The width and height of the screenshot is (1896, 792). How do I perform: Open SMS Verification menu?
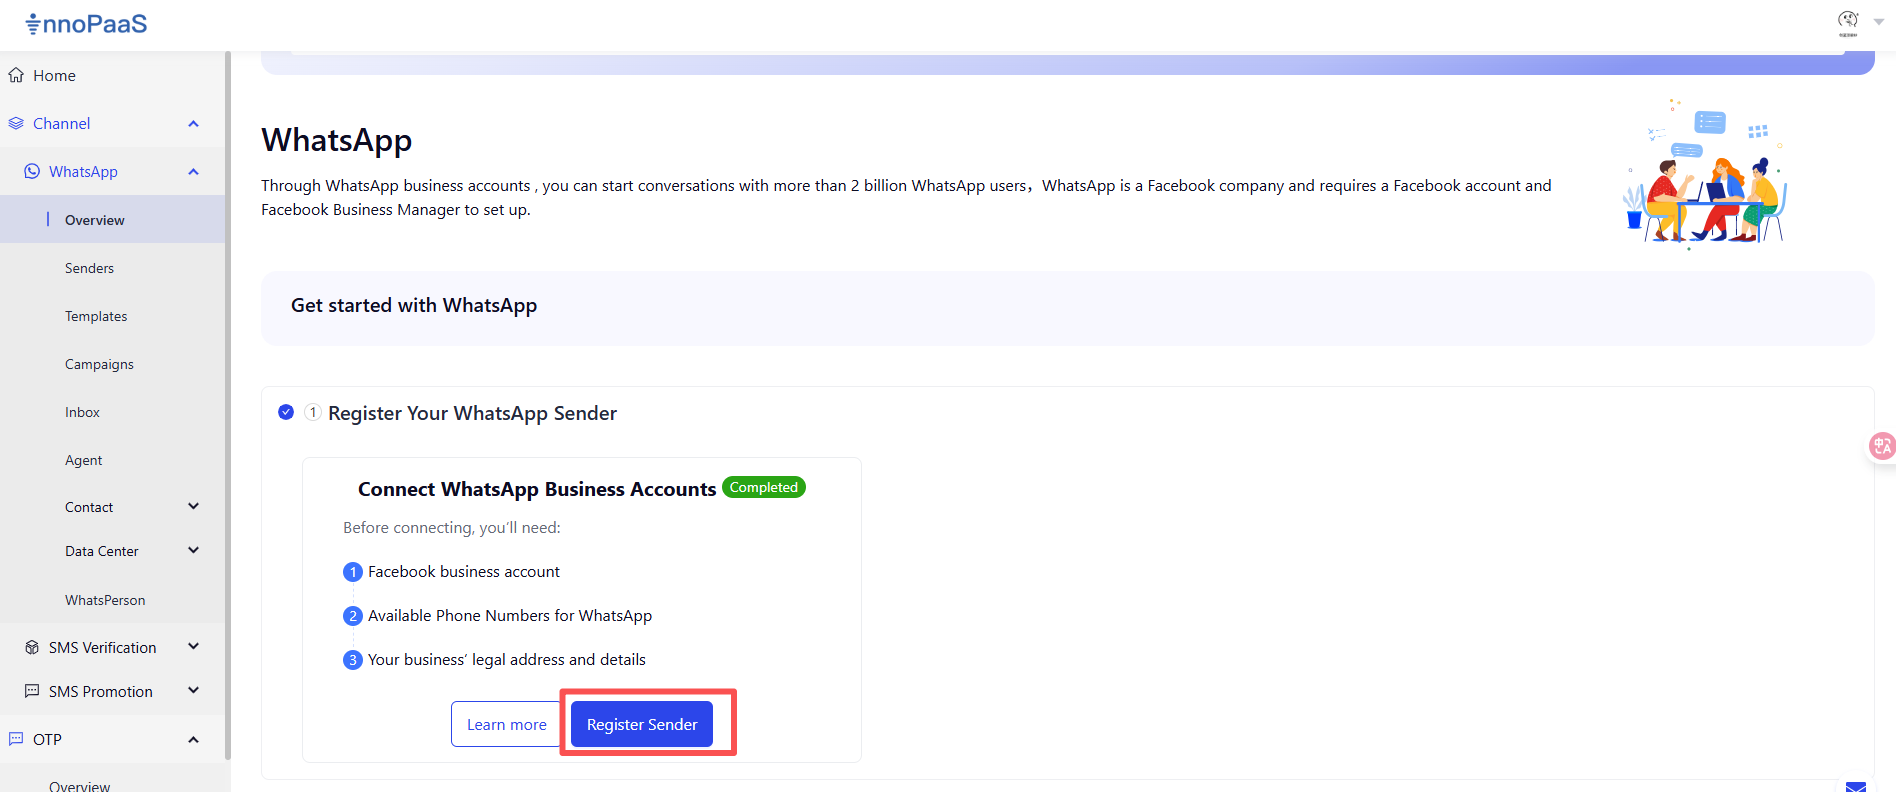[102, 647]
